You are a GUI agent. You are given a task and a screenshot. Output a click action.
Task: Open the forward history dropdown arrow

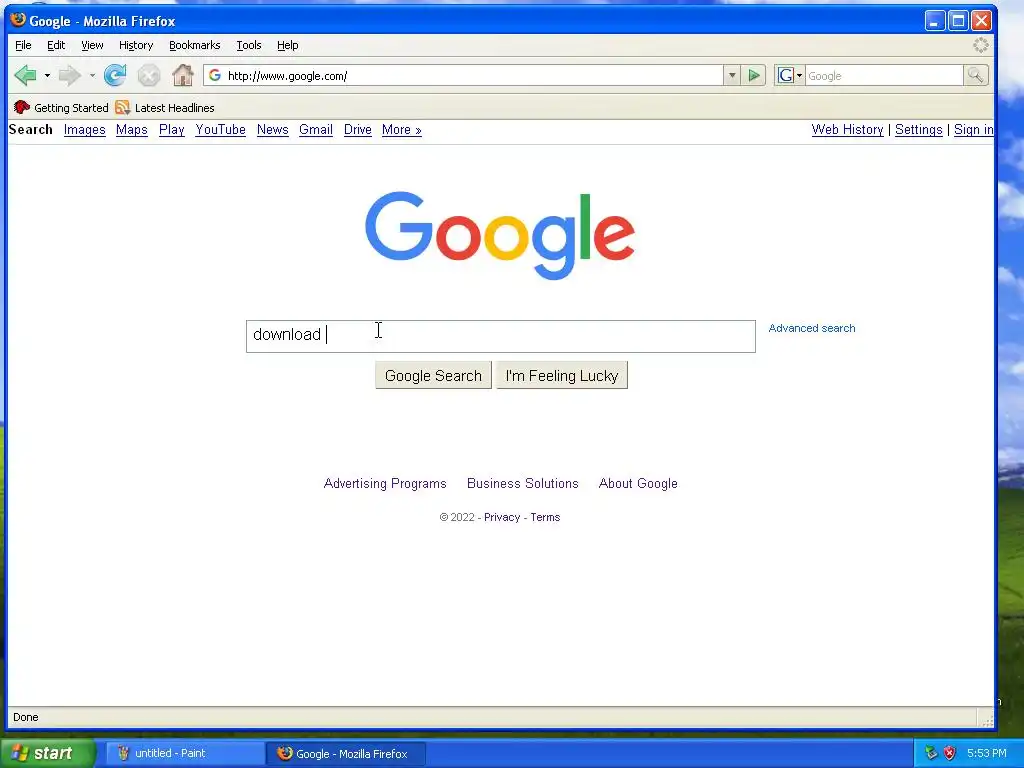[92, 76]
